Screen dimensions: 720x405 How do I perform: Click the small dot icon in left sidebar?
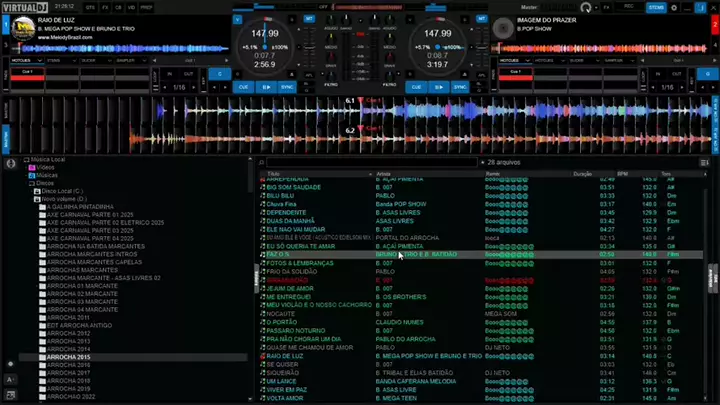(11, 364)
